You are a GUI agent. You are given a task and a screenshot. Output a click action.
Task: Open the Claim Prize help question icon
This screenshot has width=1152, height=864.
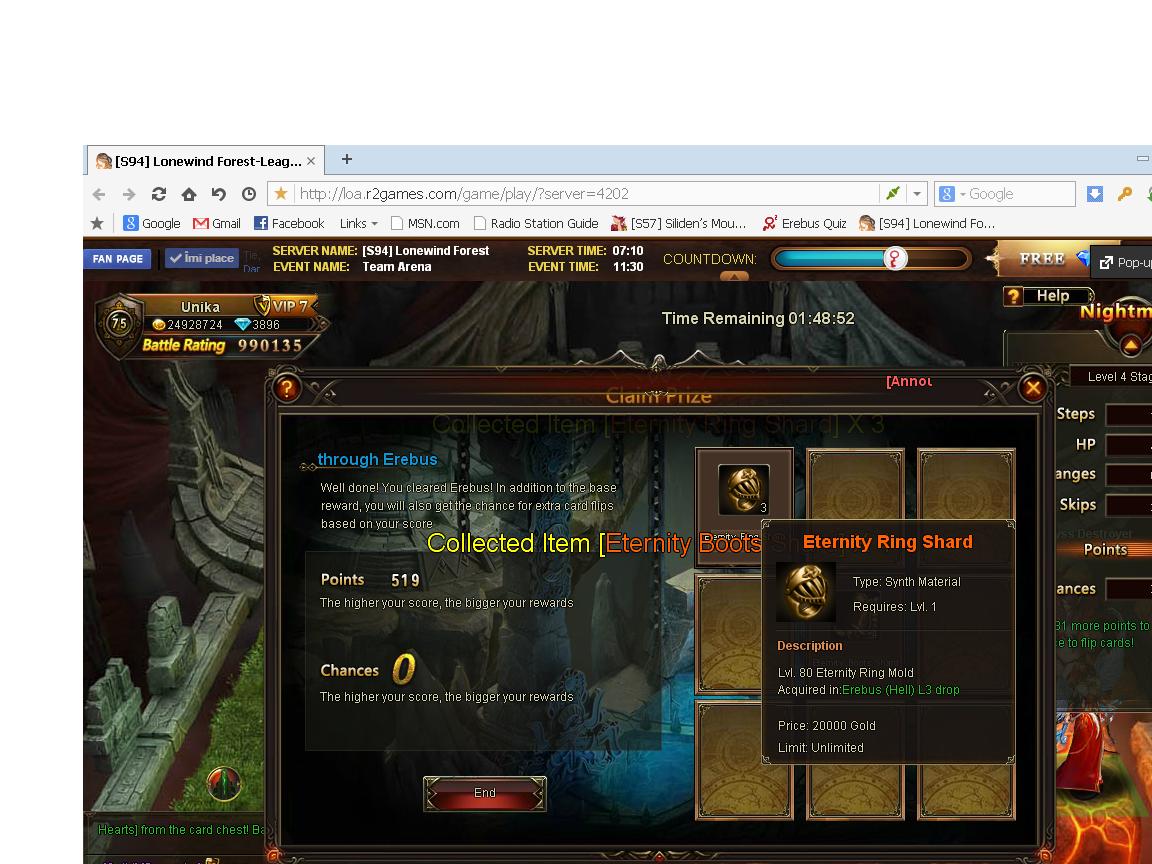(x=287, y=388)
